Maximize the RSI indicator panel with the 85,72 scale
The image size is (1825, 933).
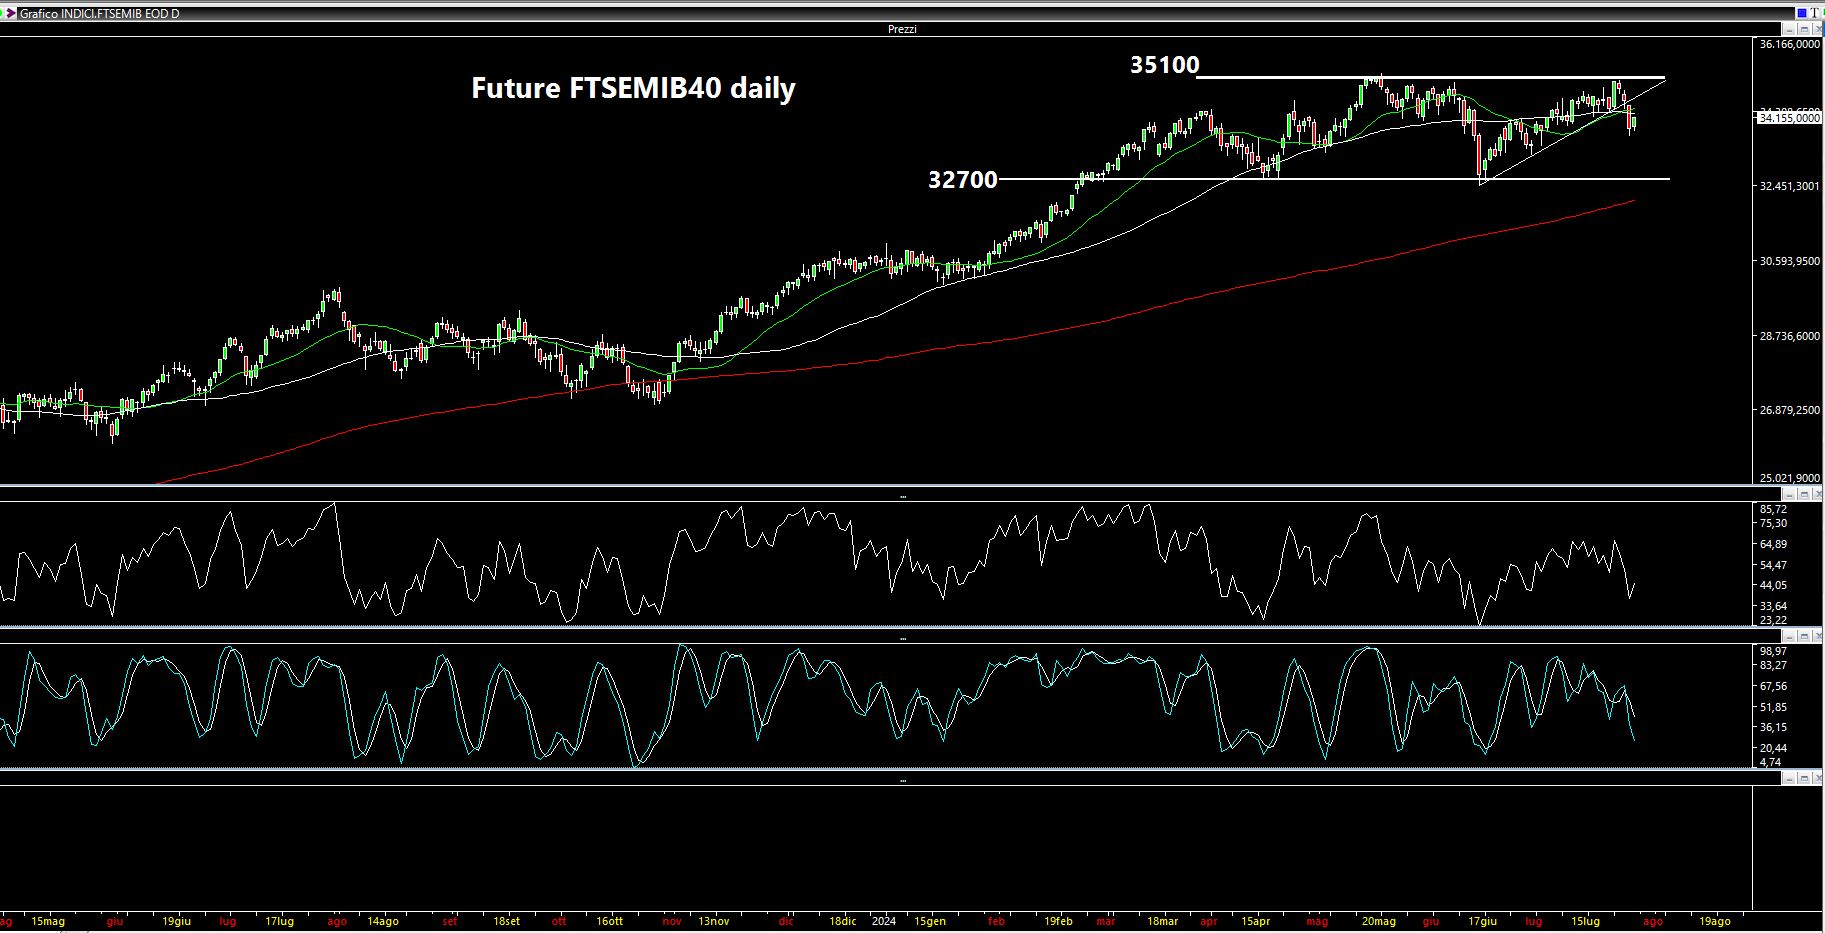[x=1804, y=494]
